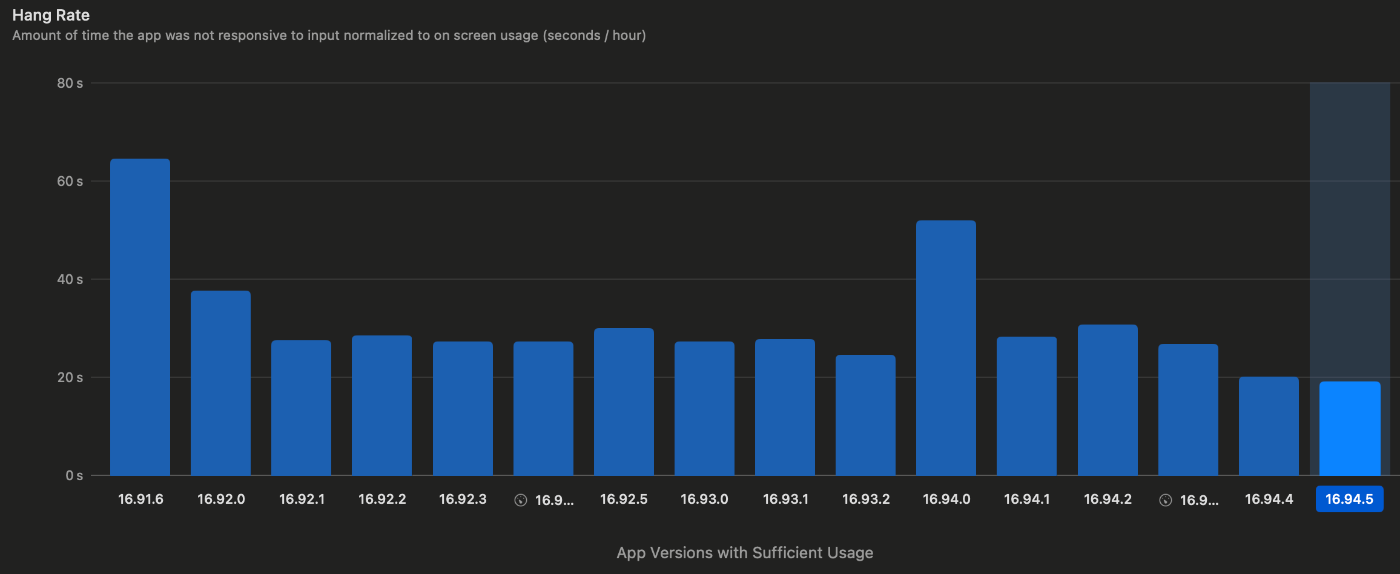1400x574 pixels.
Task: Select the highlighted 16.94.5 version label
Action: tap(1349, 499)
